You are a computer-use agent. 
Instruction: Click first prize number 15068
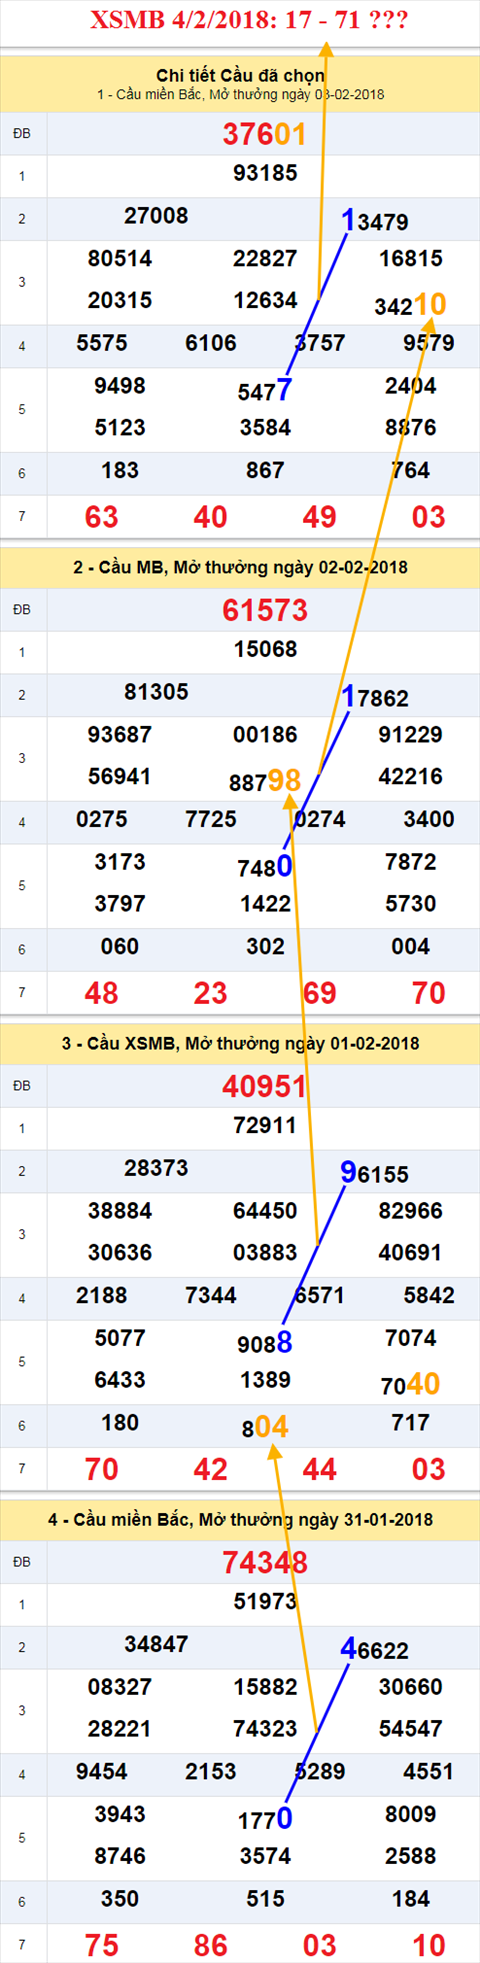pos(265,649)
